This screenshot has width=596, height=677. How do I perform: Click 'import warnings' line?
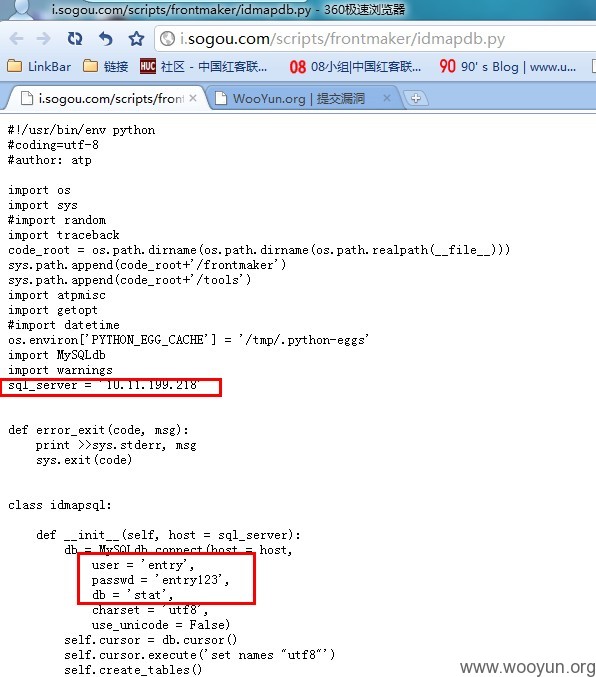60,370
